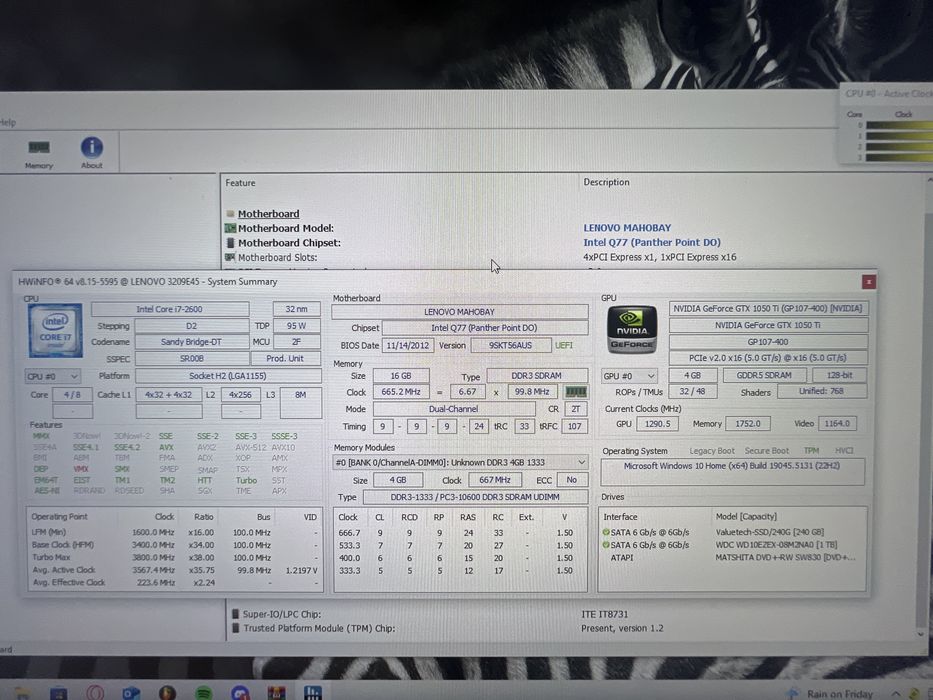The height and width of the screenshot is (700, 933).
Task: Click the UEFI indicator
Action: click(564, 345)
